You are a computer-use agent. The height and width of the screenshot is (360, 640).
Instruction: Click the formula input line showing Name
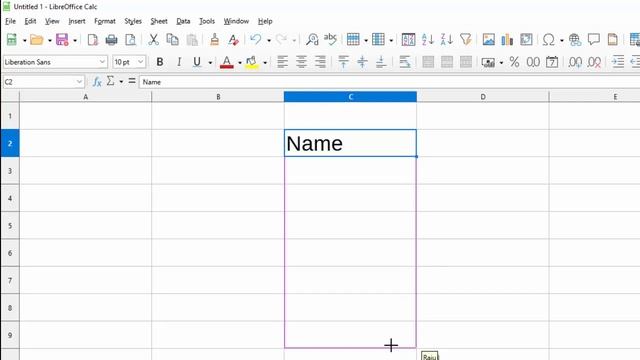pyautogui.click(x=389, y=82)
